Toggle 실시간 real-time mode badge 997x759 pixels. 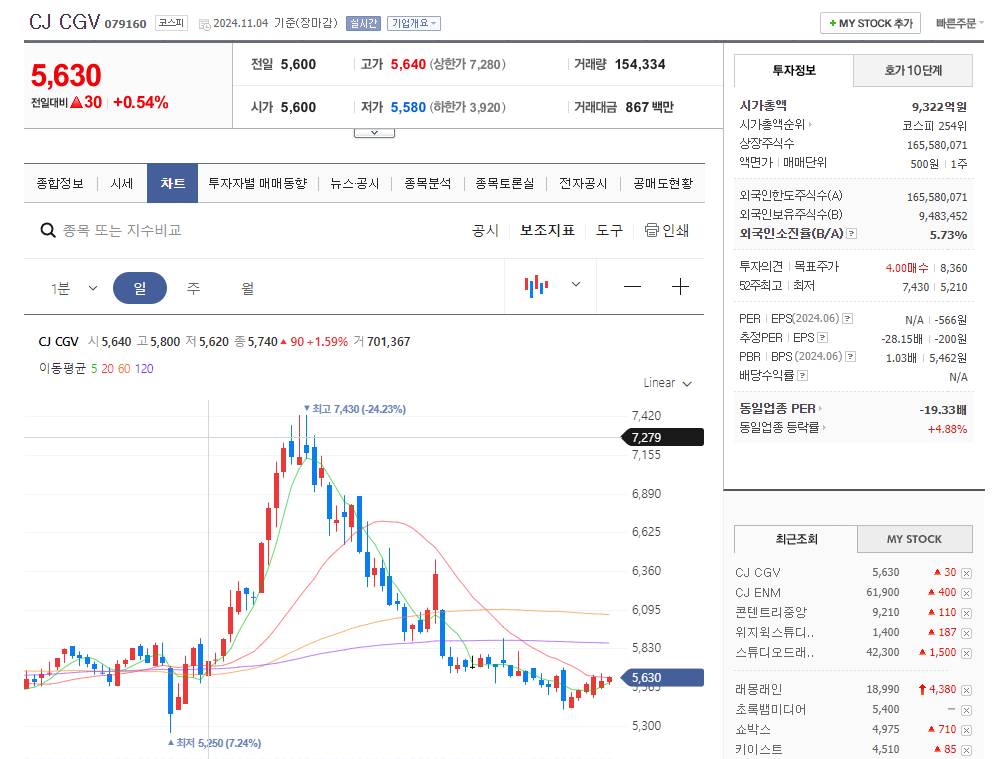click(363, 24)
